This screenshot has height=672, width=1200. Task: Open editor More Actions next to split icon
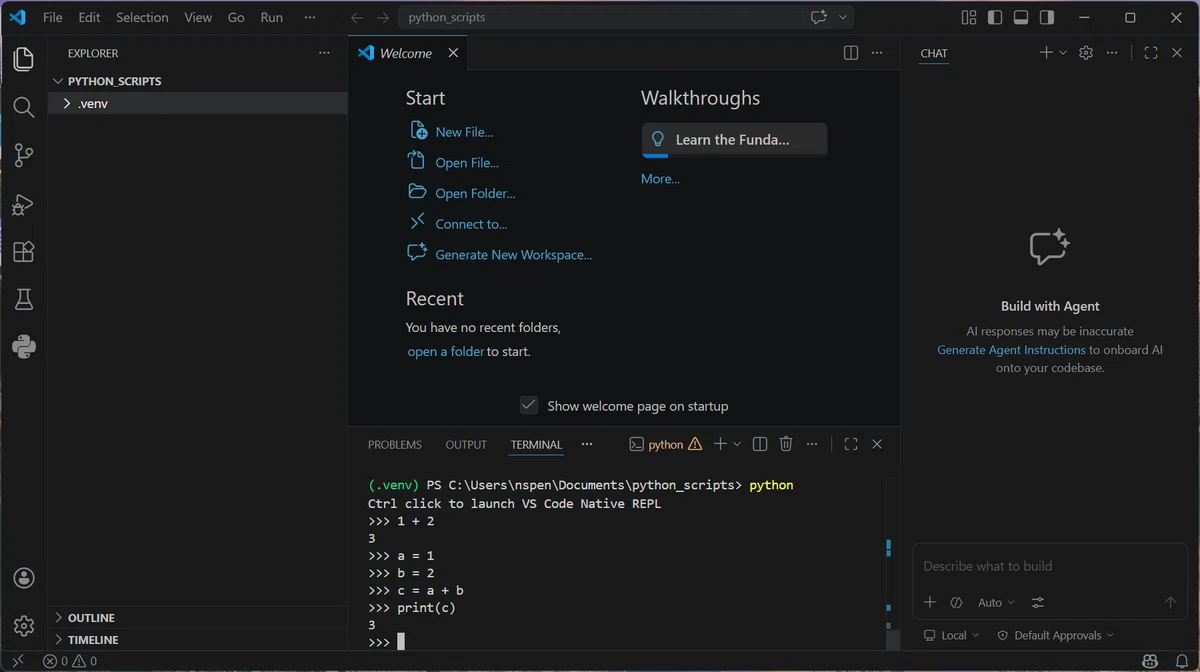click(877, 53)
